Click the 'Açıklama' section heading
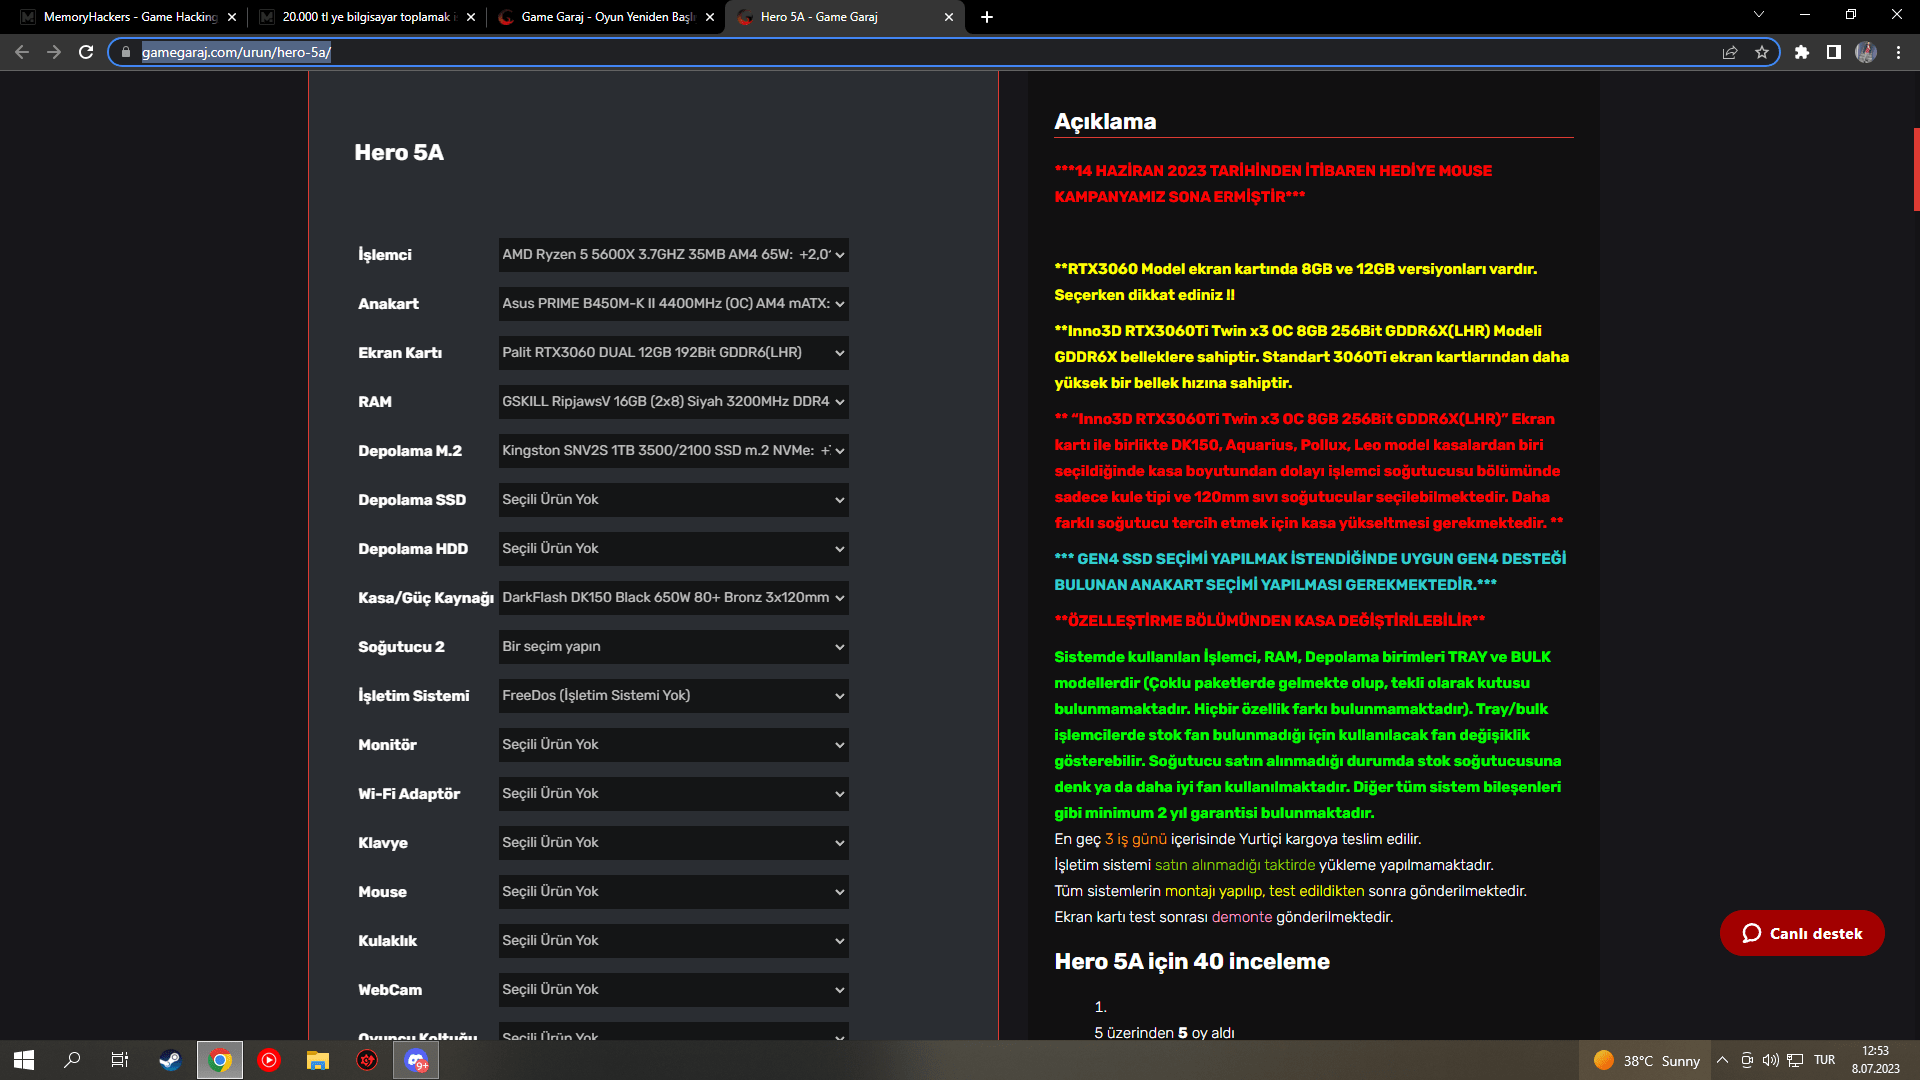The image size is (1920, 1080). pyautogui.click(x=1105, y=121)
